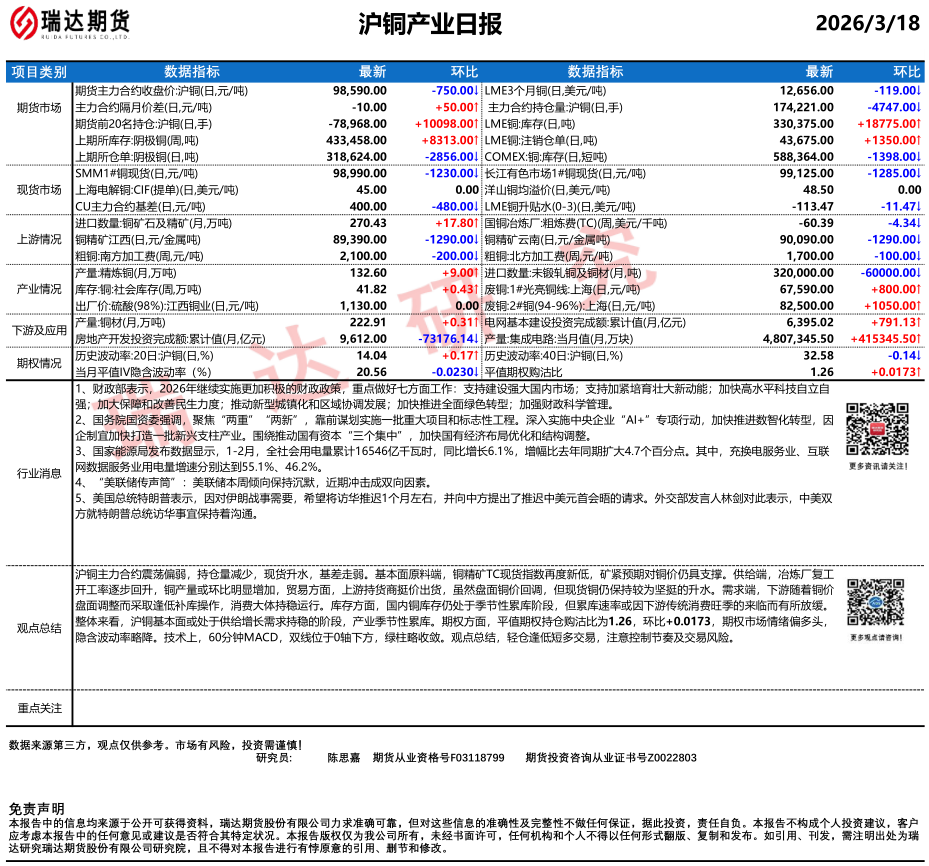Select the 行业消息 section label

click(39, 473)
